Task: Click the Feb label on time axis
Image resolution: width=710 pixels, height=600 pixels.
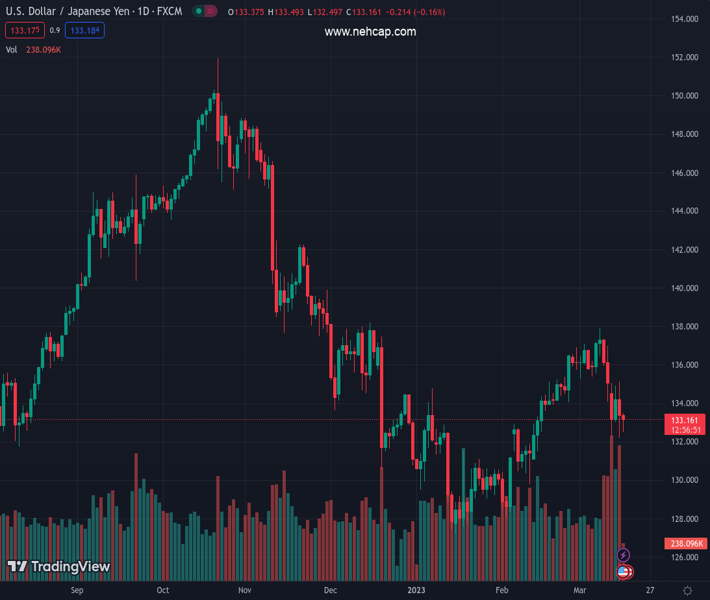Action: 502,591
